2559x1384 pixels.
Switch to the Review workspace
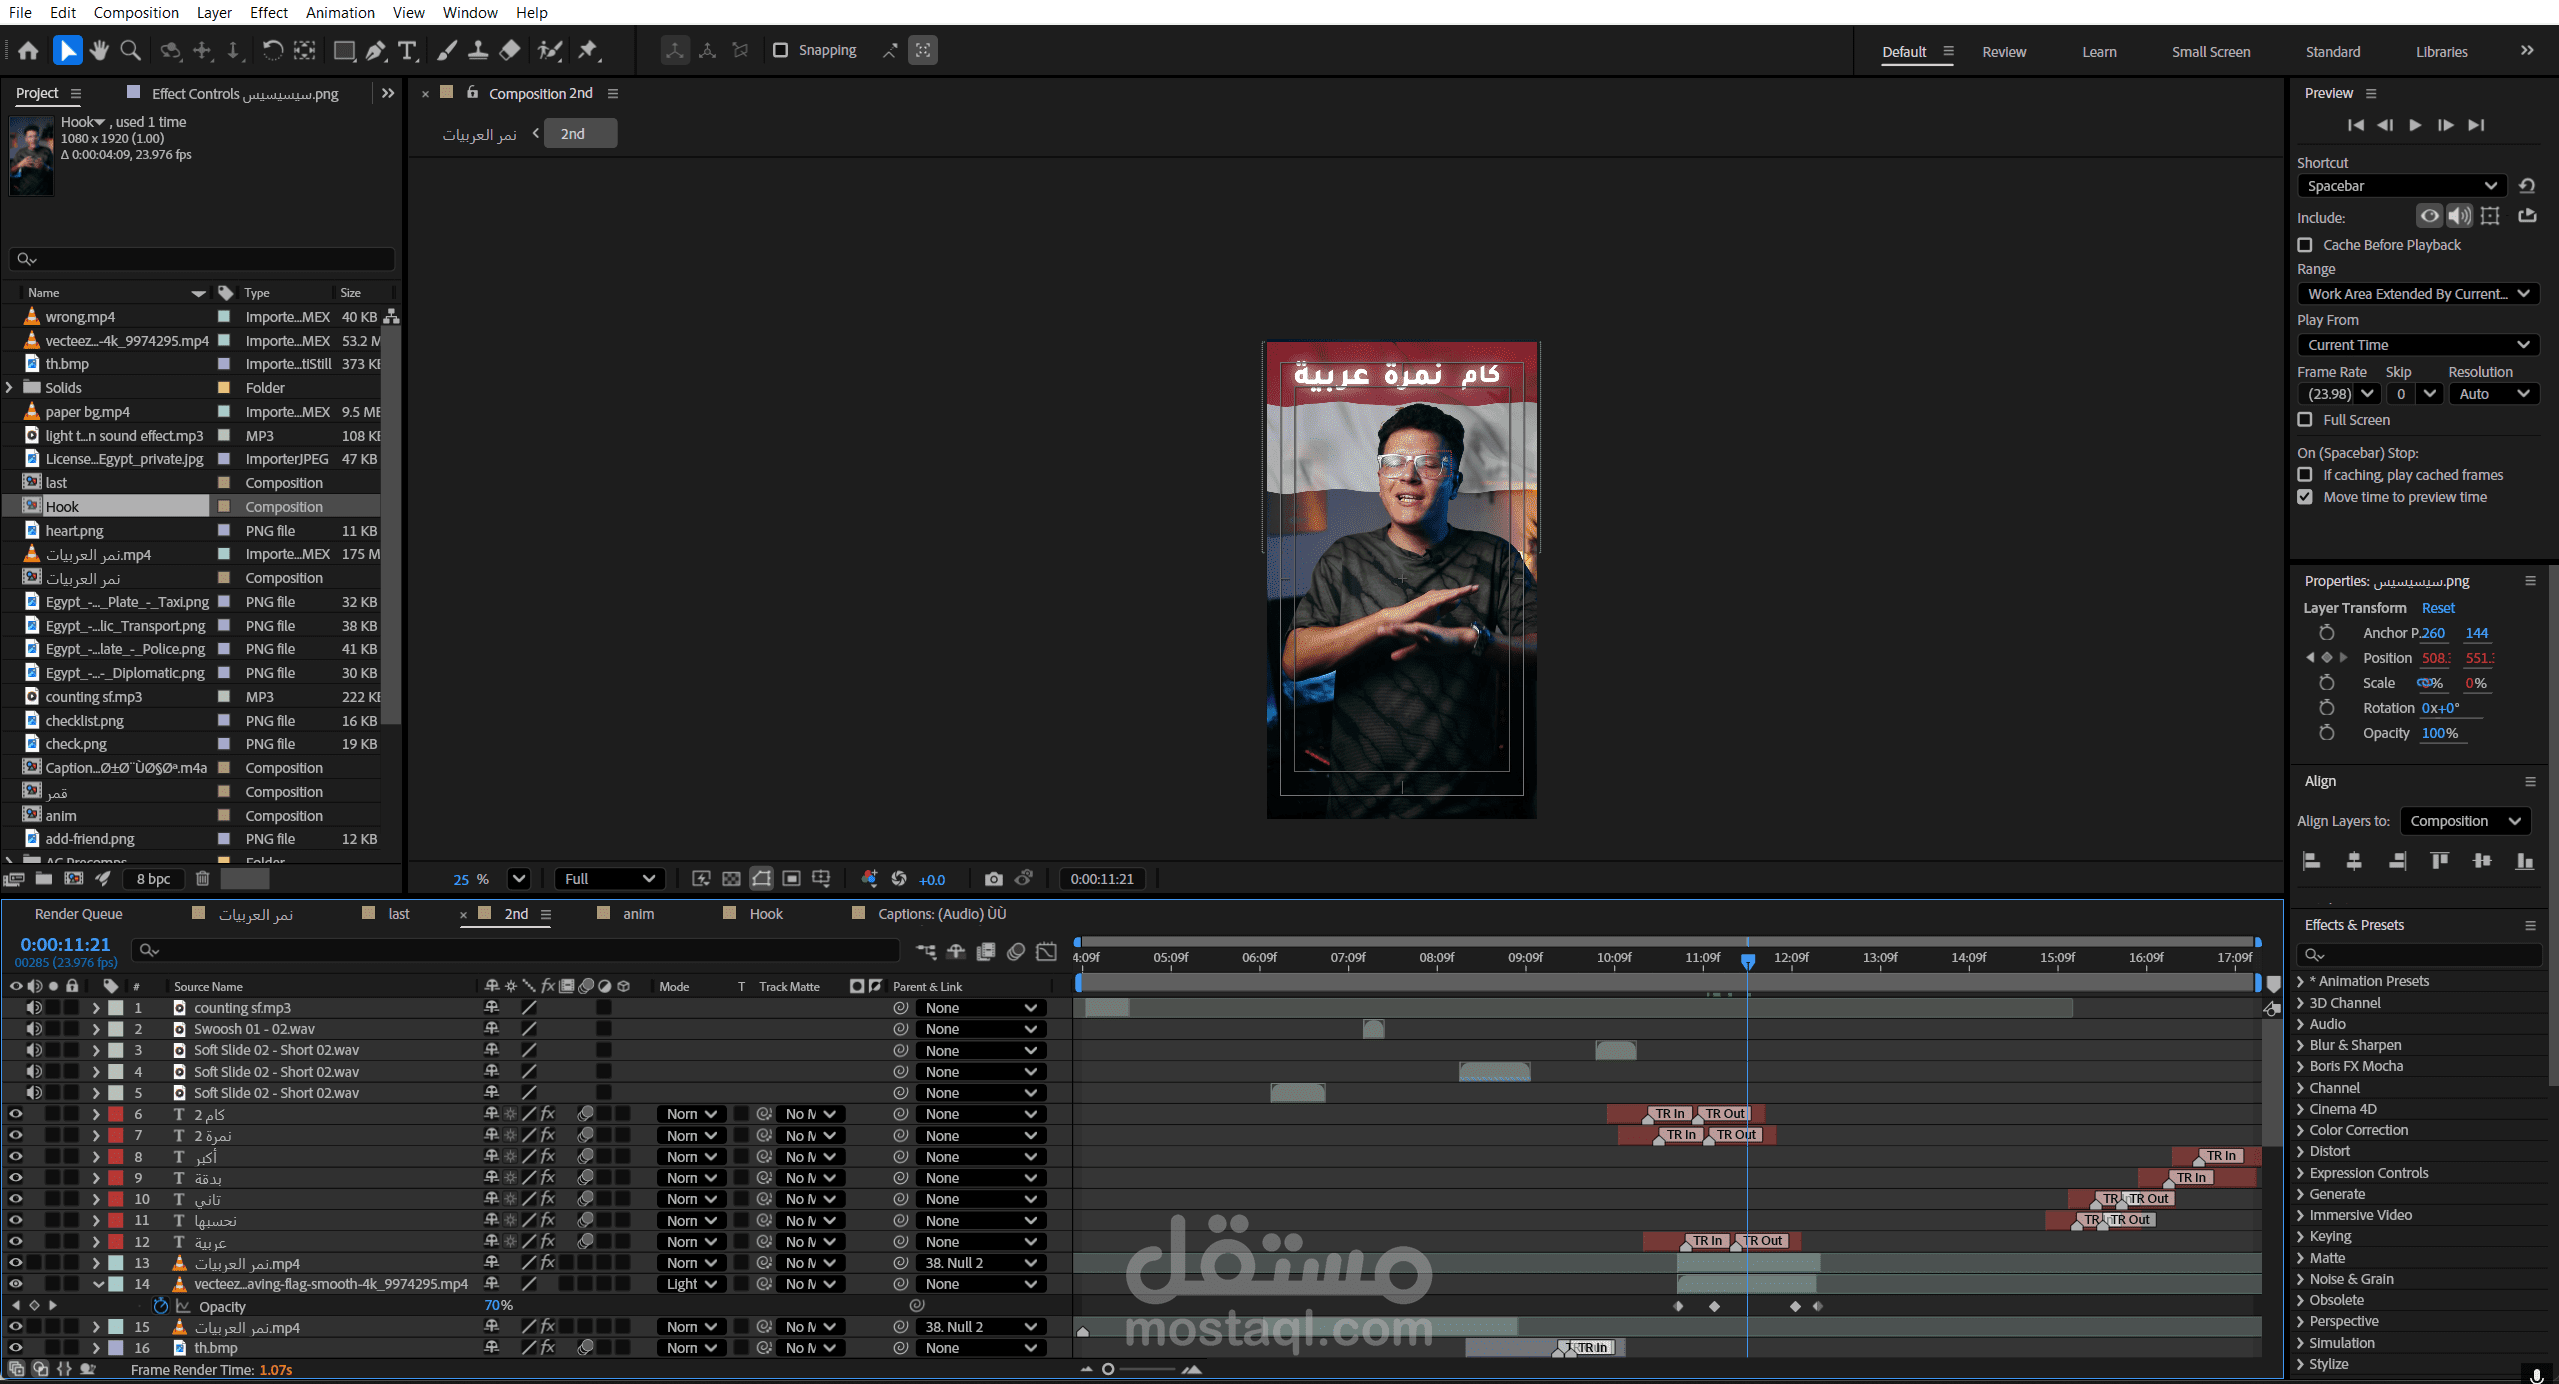[2003, 52]
